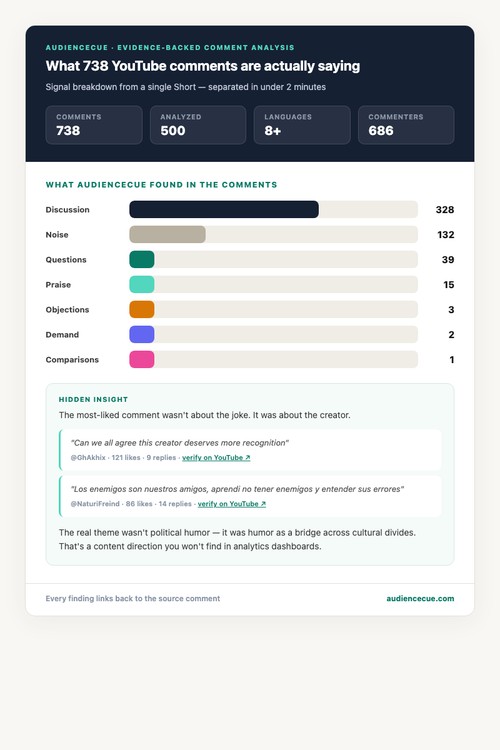Screen dimensions: 500x750
Task: Click the Hidden Insight heading
Action: (x=93, y=399)
